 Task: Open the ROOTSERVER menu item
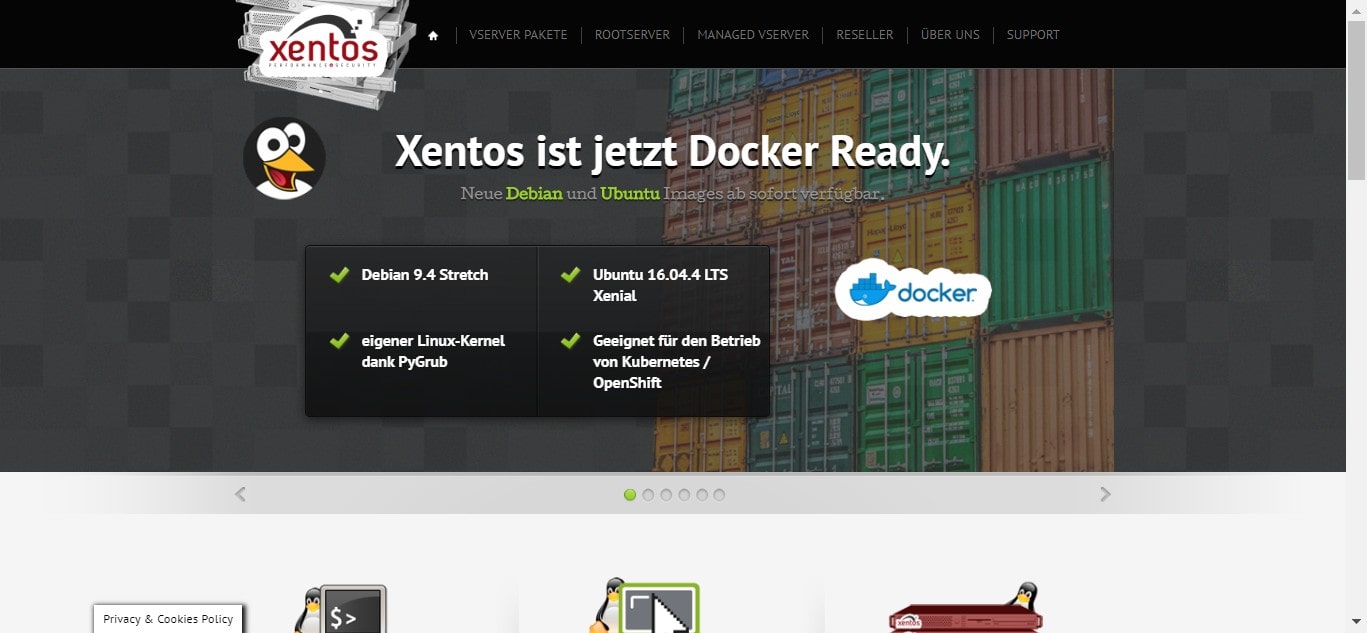click(632, 35)
